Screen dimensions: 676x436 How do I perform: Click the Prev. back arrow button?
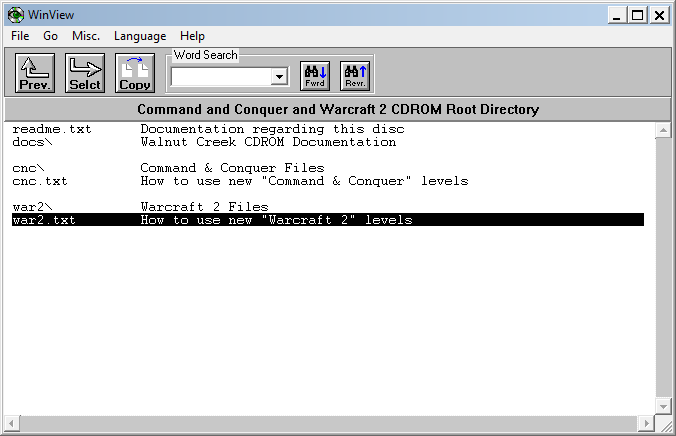[x=35, y=73]
